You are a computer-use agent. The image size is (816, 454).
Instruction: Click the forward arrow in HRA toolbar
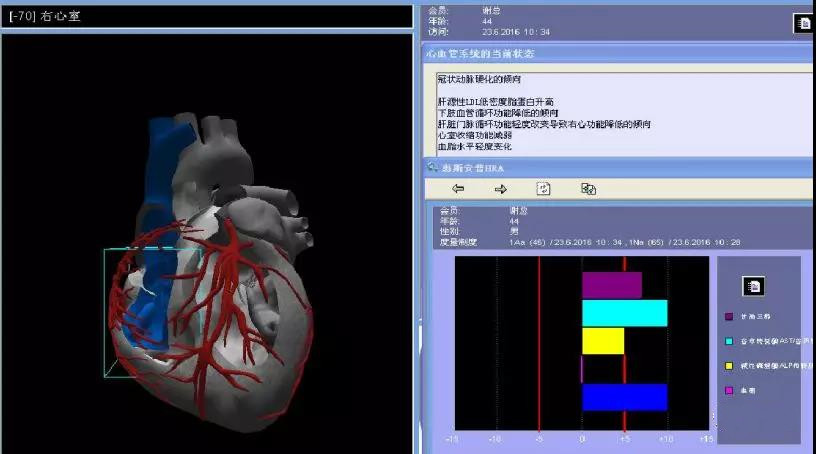click(501, 189)
